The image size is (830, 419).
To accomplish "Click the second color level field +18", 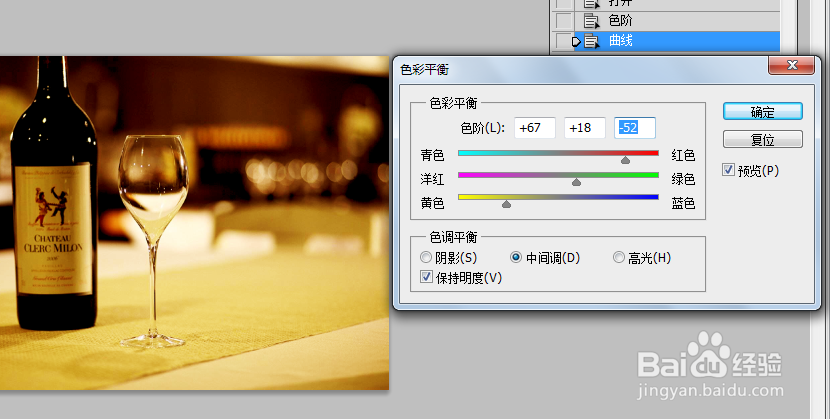I will coord(584,128).
